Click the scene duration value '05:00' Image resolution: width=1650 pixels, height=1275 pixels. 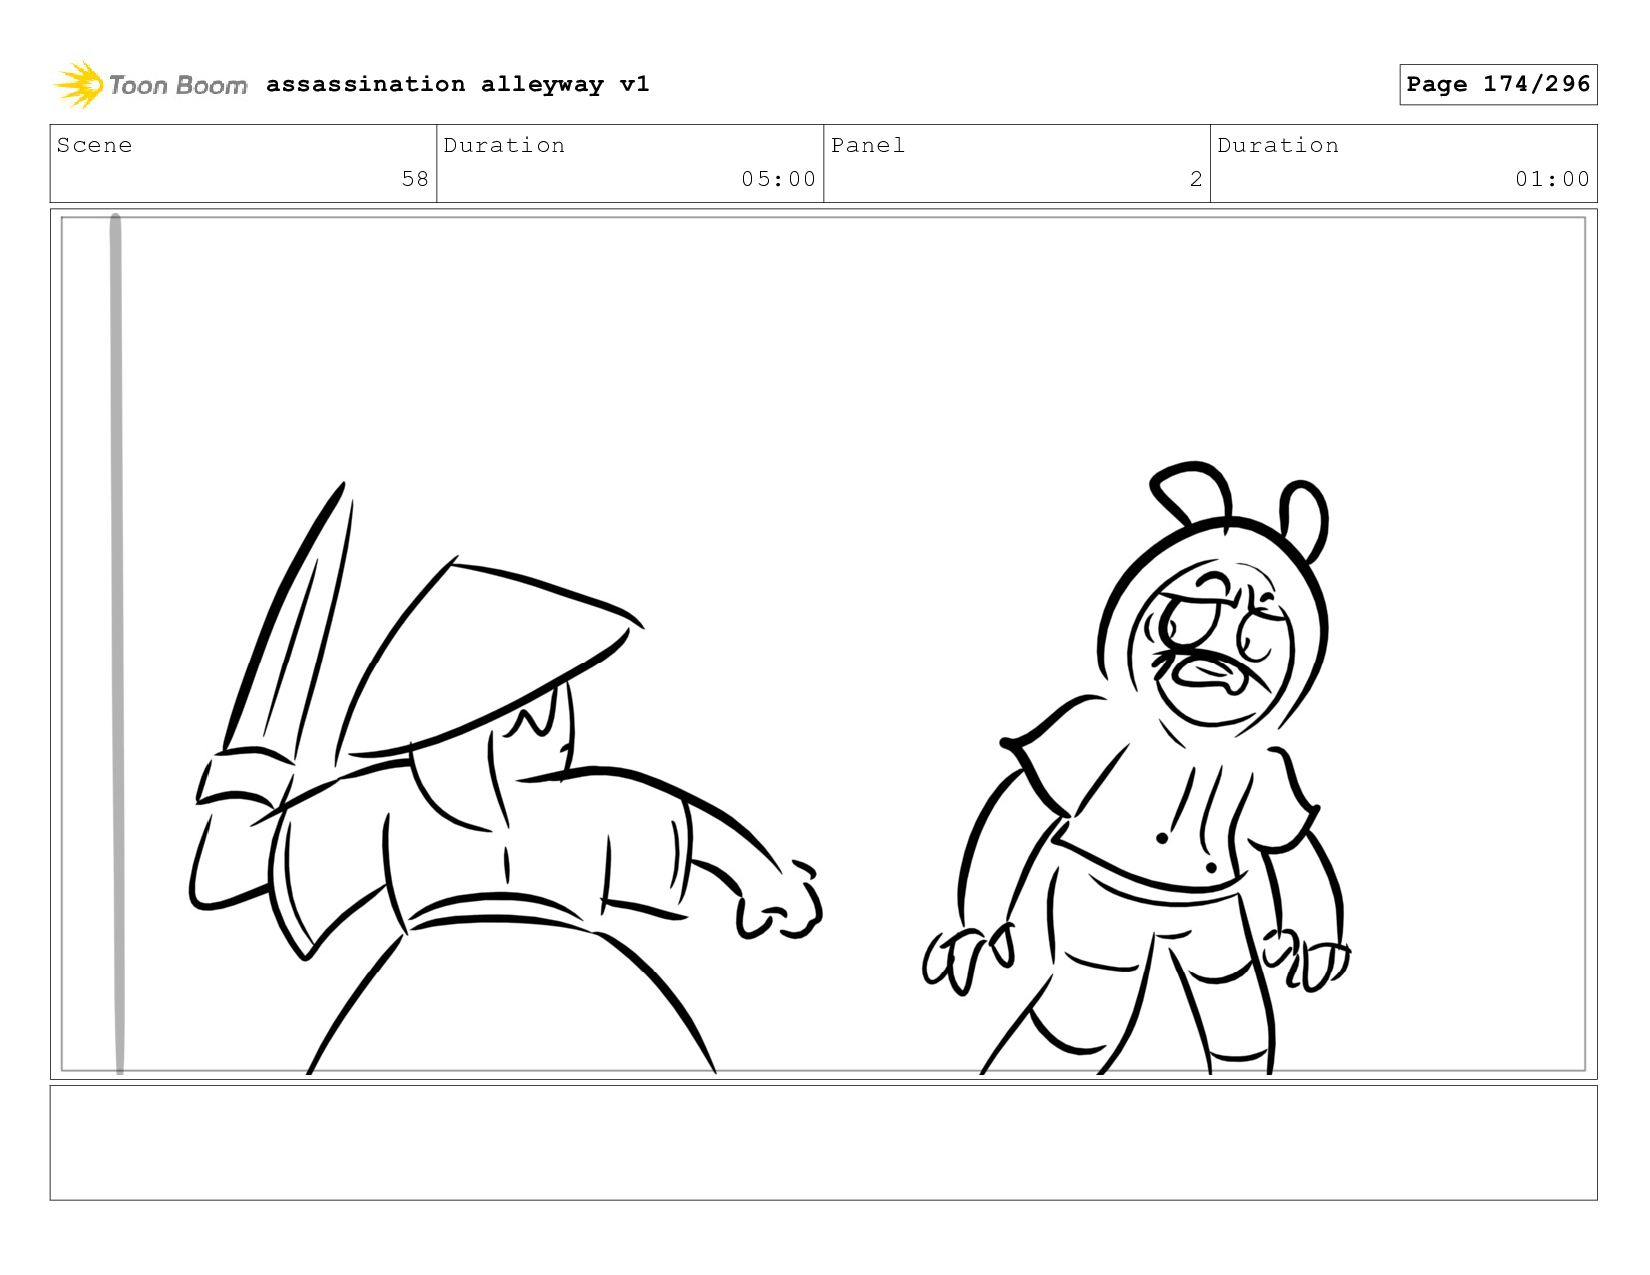point(779,179)
